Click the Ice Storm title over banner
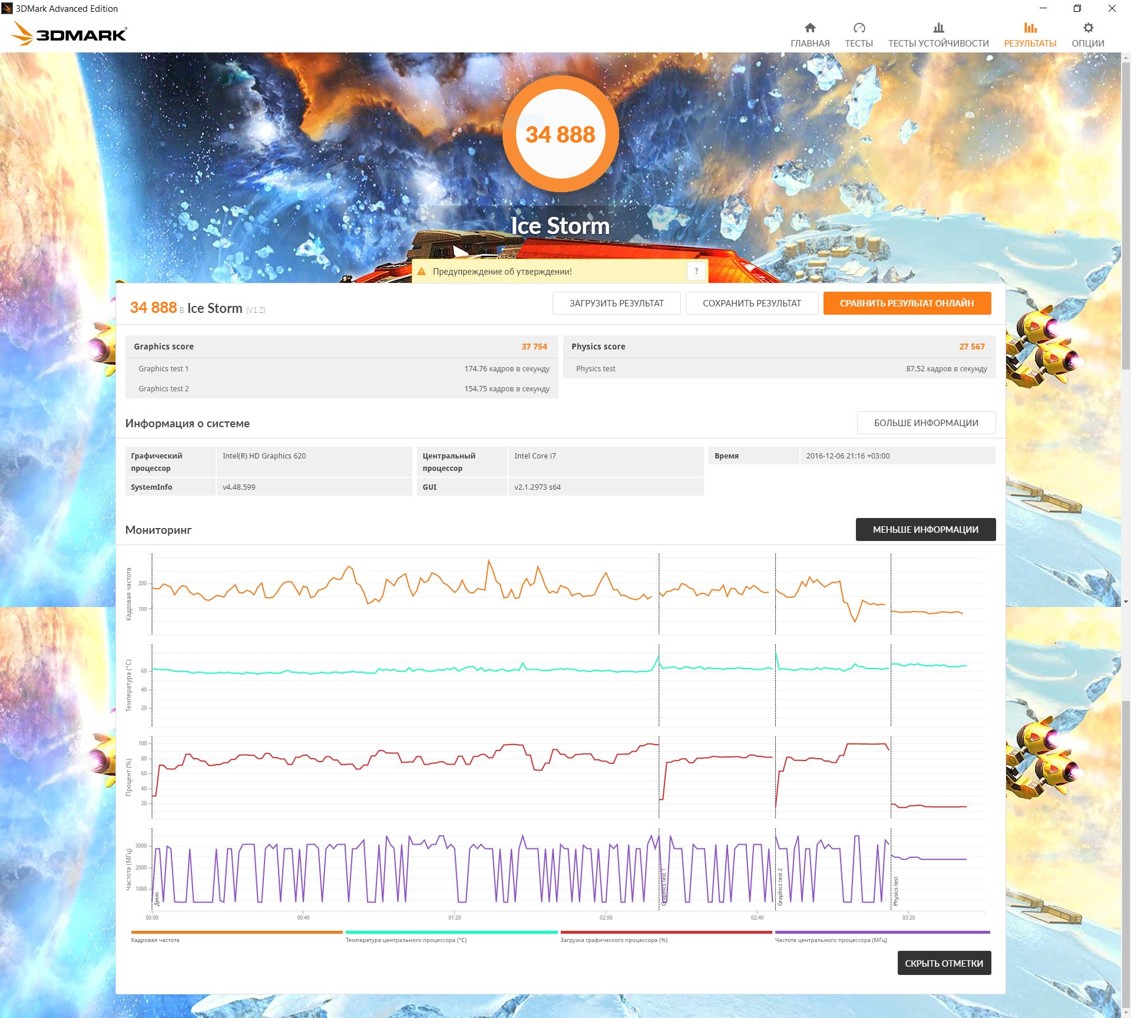Viewport: 1131px width, 1018px height. pos(560,226)
